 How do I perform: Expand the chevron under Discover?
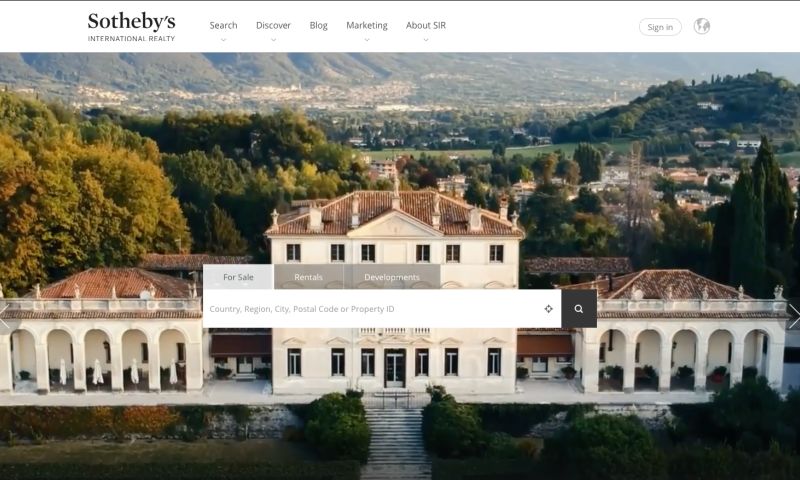(273, 41)
